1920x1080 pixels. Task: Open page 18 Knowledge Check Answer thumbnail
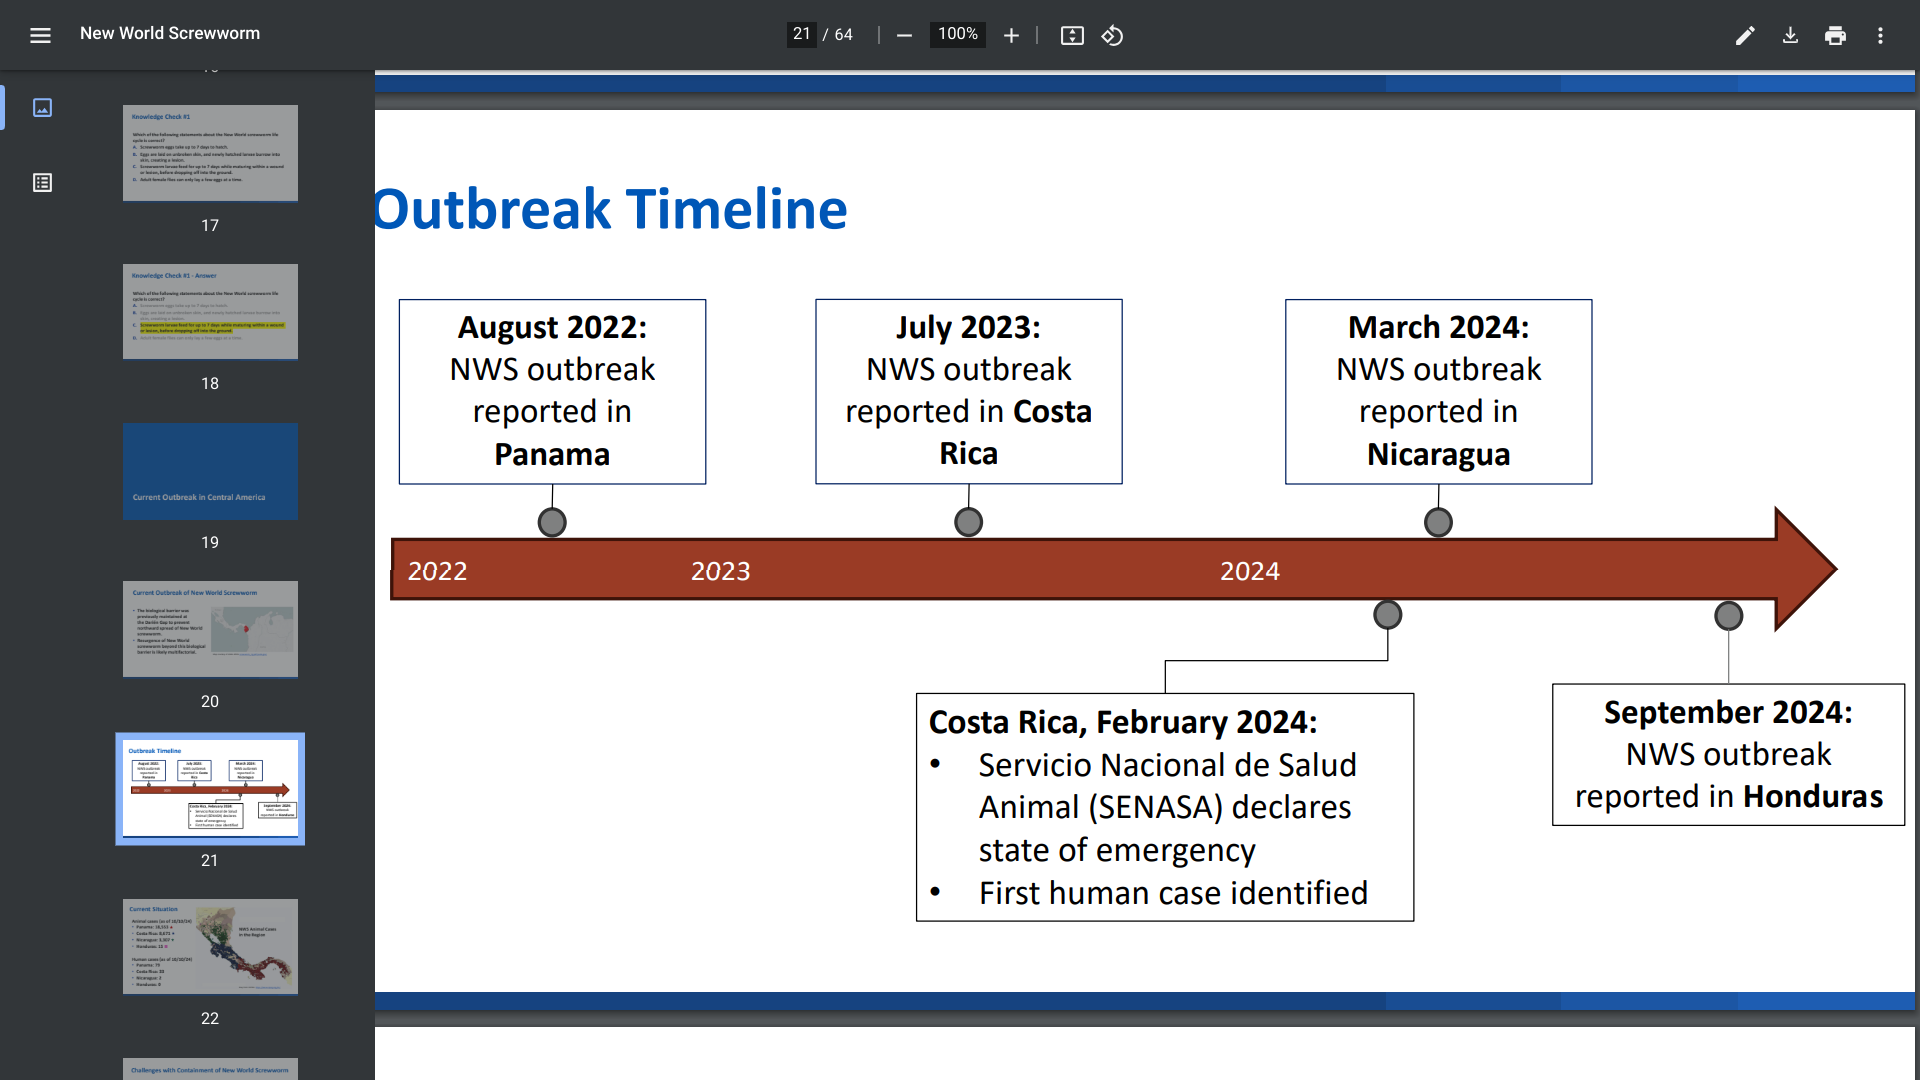(210, 311)
